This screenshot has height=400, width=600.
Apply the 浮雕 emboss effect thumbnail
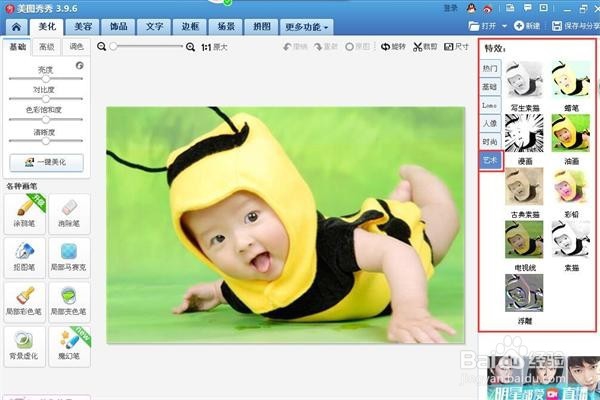pos(524,292)
